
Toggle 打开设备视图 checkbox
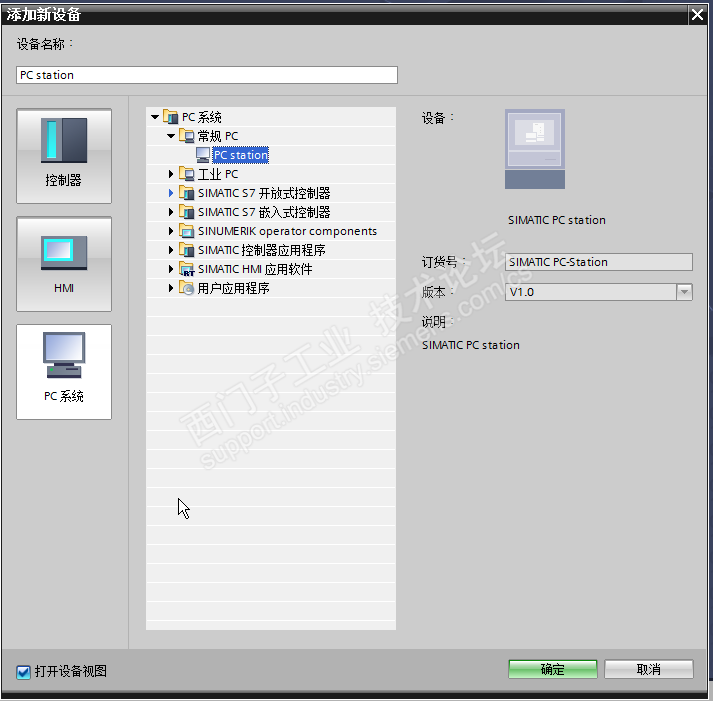click(23, 672)
